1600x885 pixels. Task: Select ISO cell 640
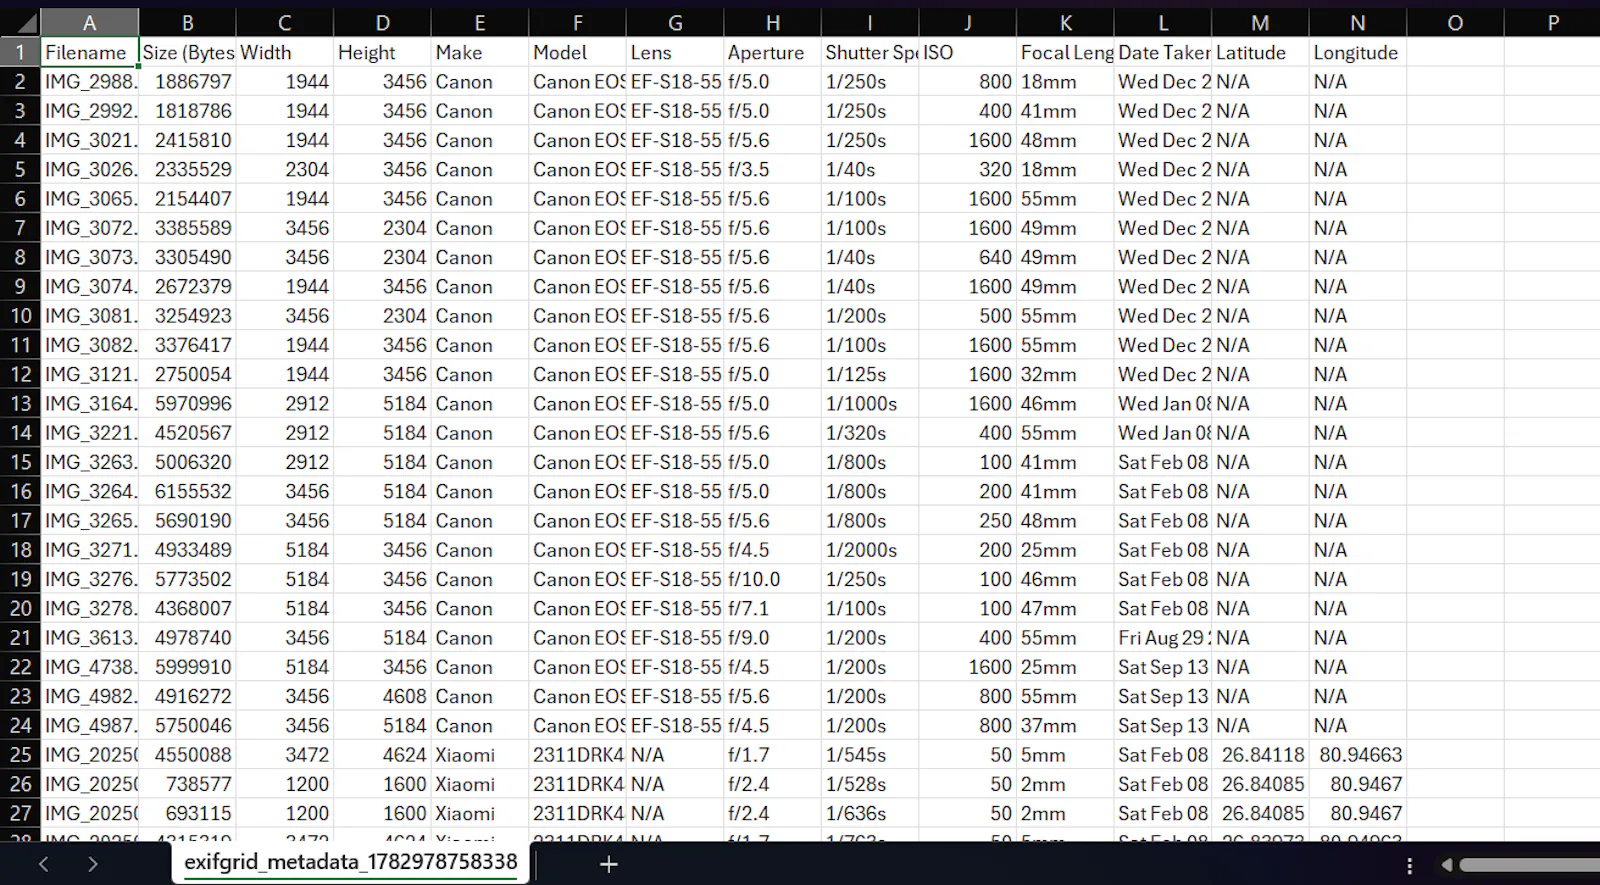tap(967, 257)
